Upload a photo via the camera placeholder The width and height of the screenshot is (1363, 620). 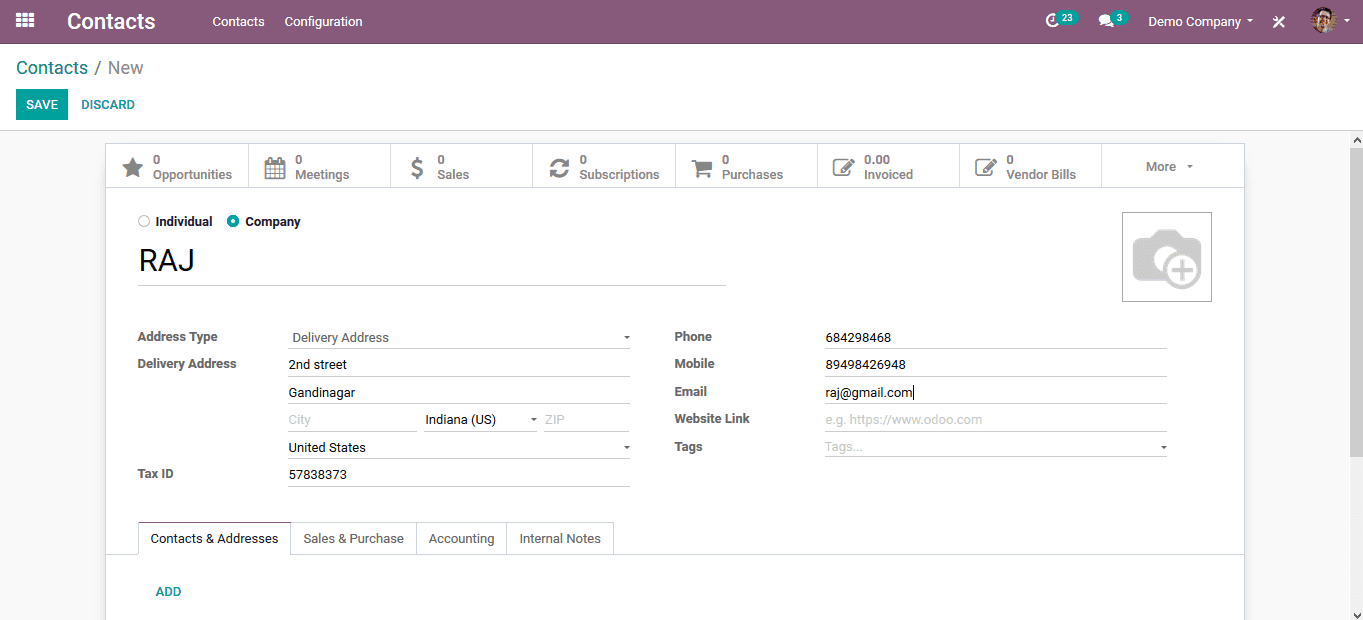point(1167,257)
